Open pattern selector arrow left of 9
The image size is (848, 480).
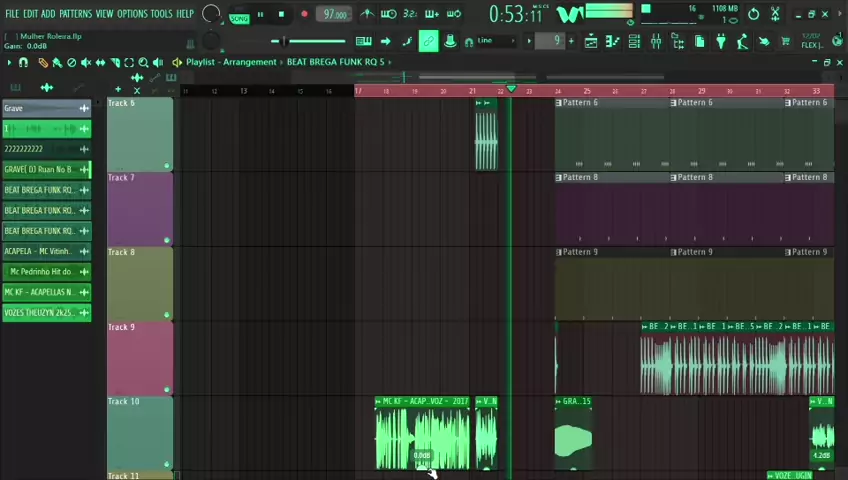[x=529, y=41]
